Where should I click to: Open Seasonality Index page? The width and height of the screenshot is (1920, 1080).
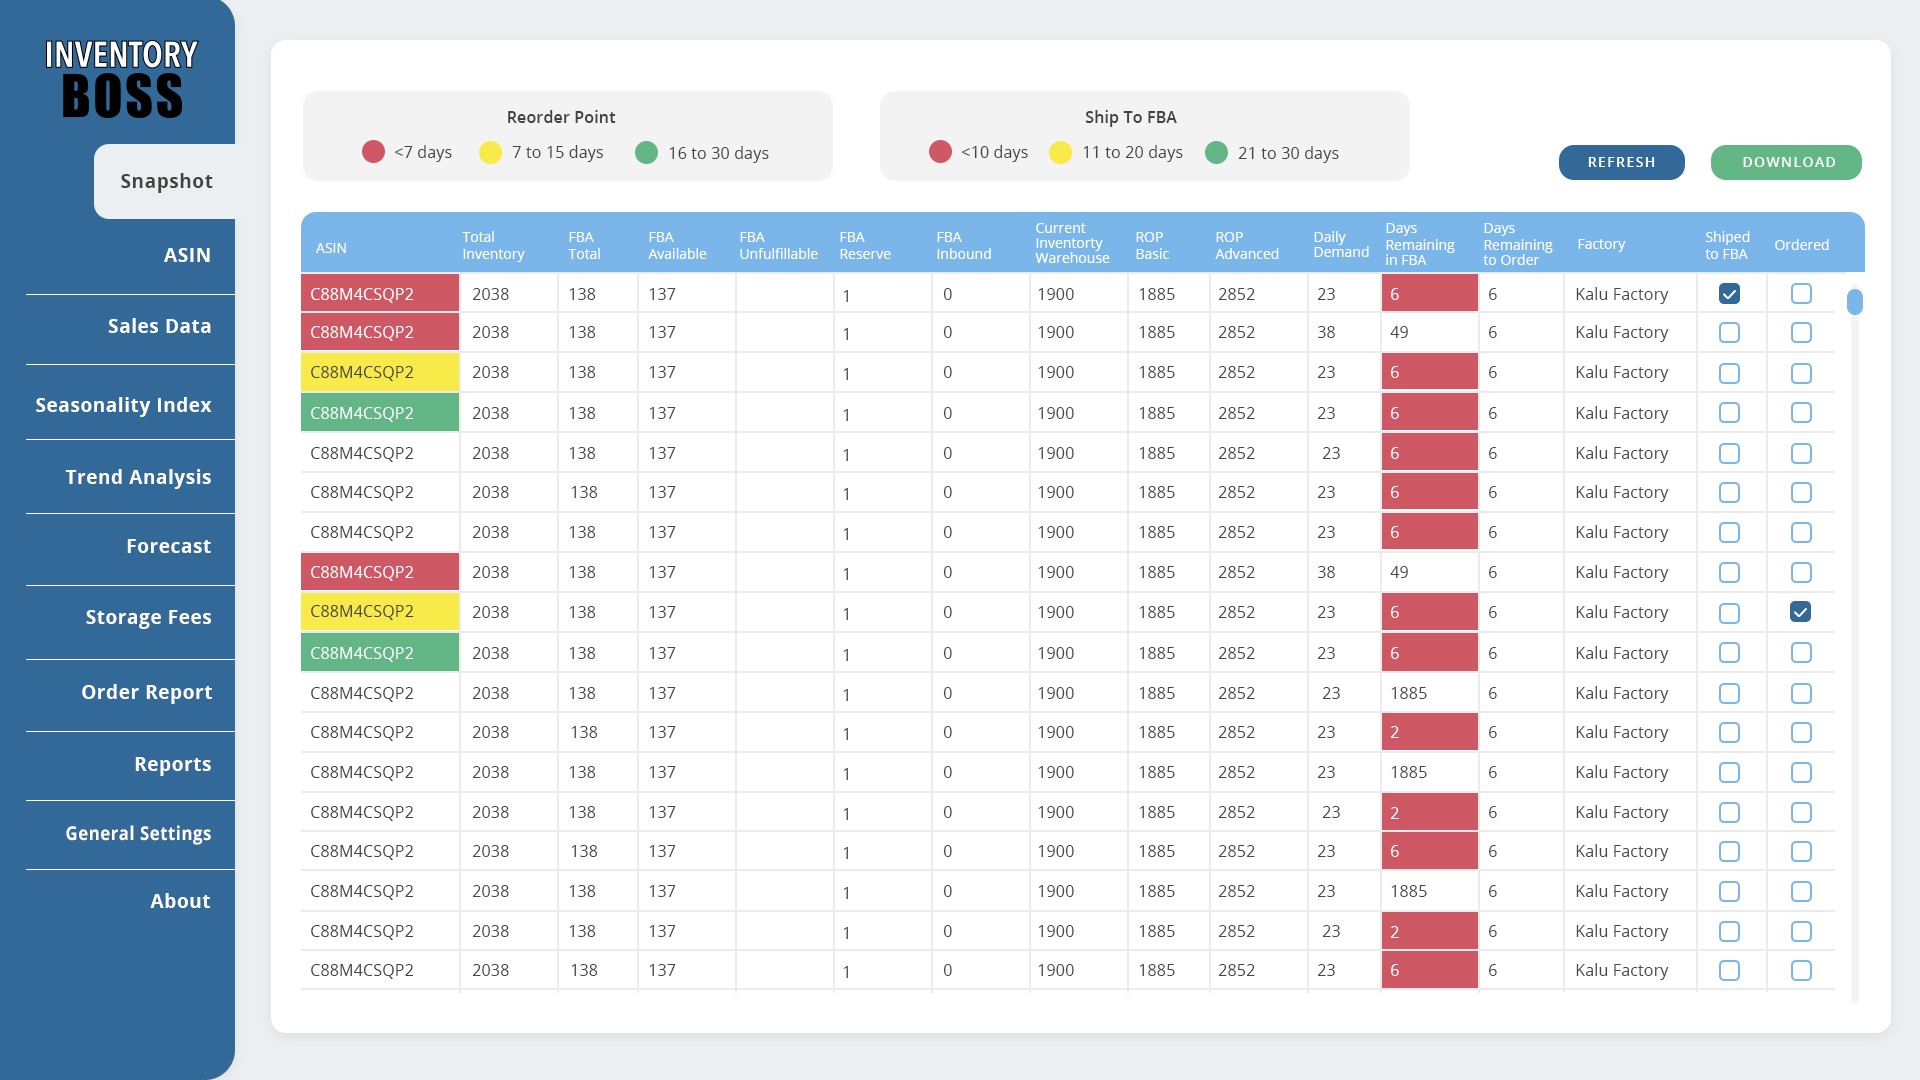(123, 405)
